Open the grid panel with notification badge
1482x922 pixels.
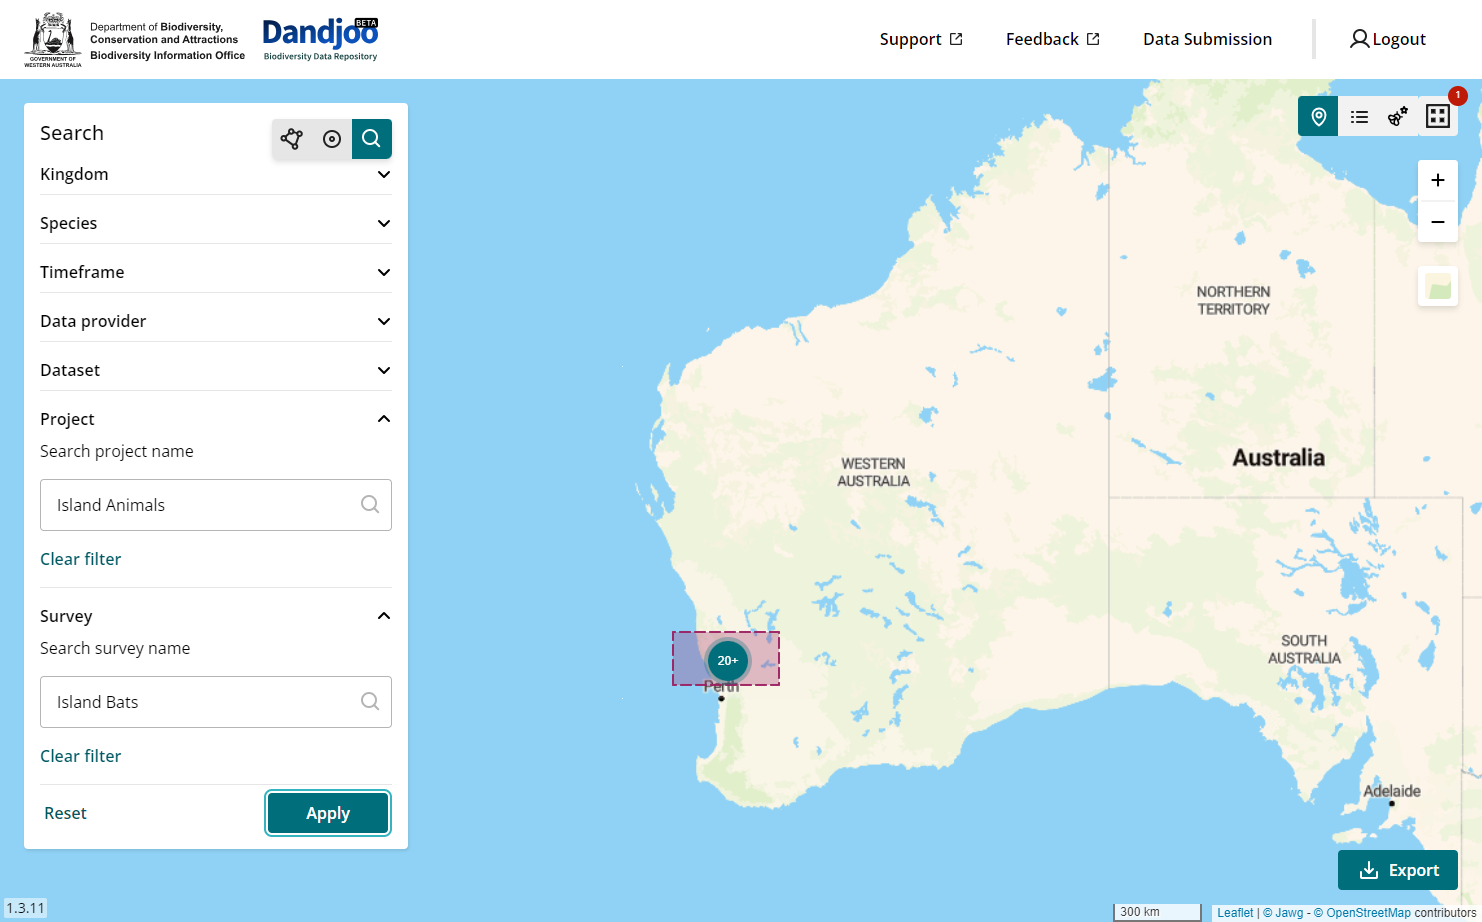tap(1438, 117)
